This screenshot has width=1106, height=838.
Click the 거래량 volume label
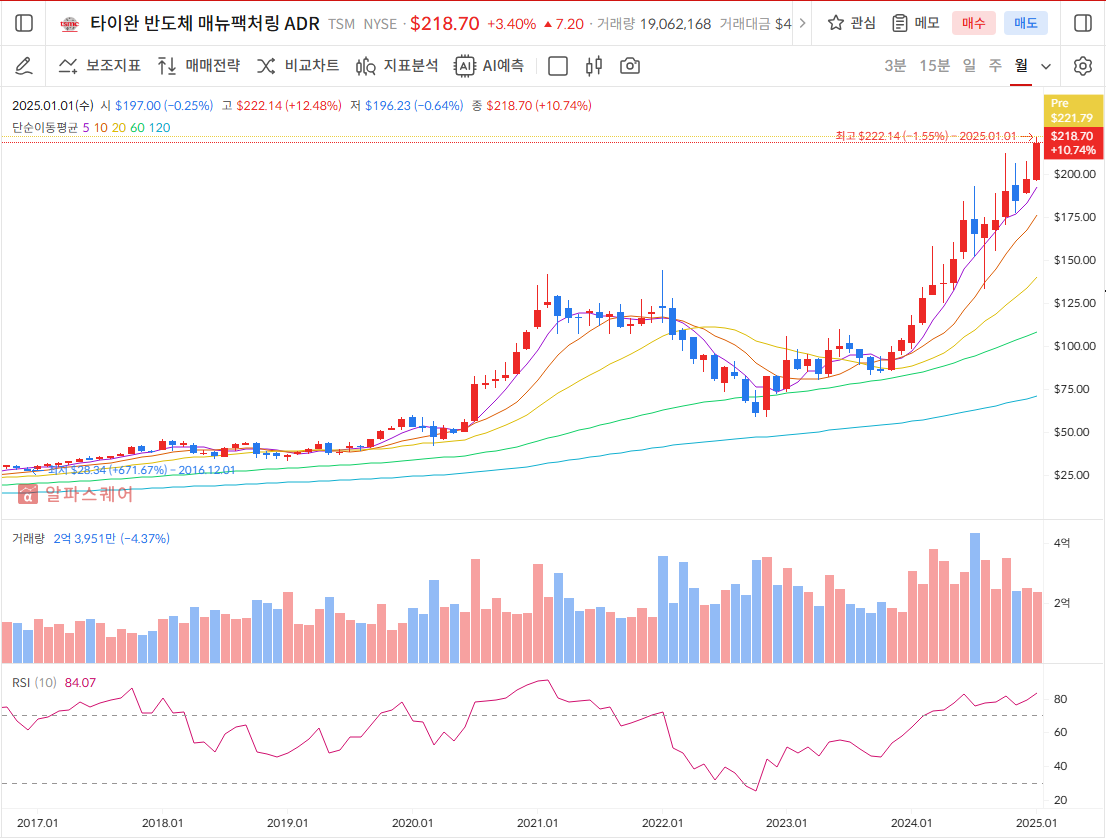[x=28, y=539]
